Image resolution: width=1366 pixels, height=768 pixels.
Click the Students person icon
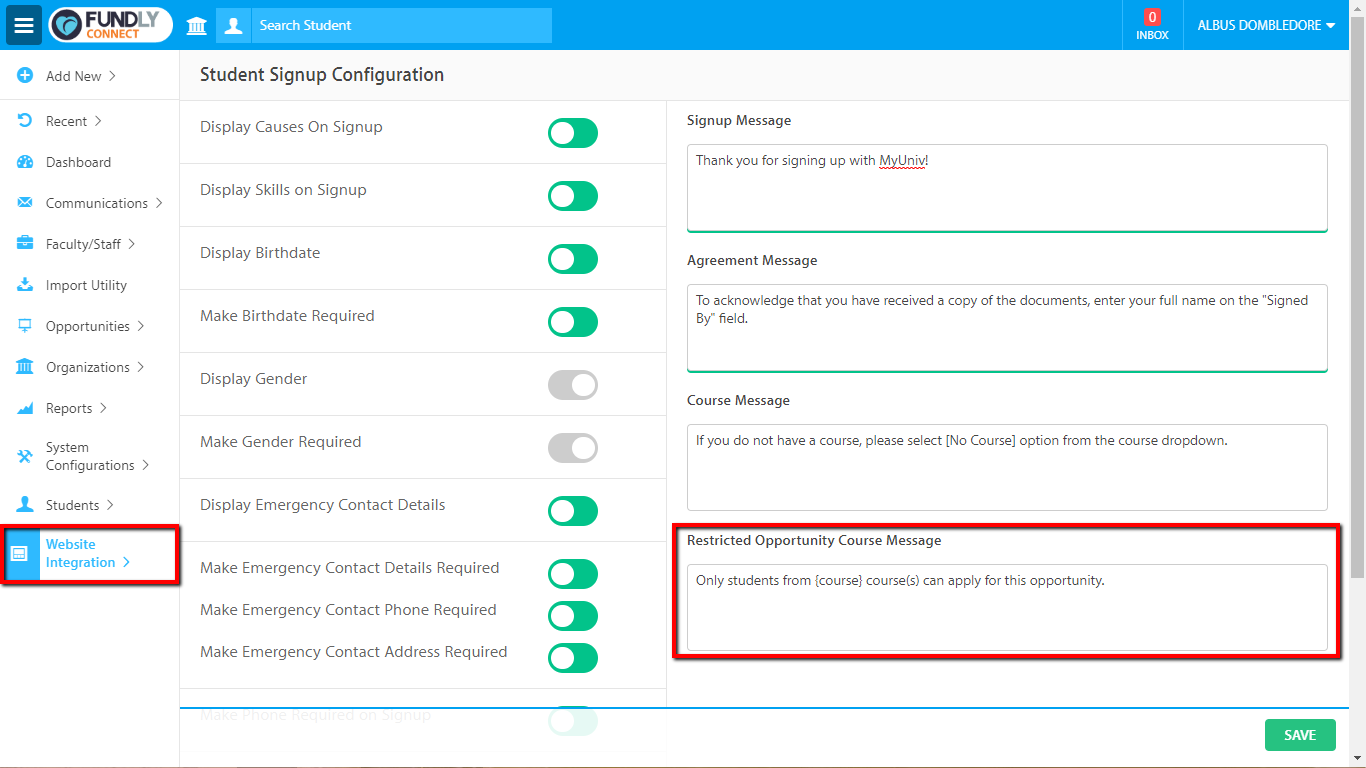tap(25, 505)
